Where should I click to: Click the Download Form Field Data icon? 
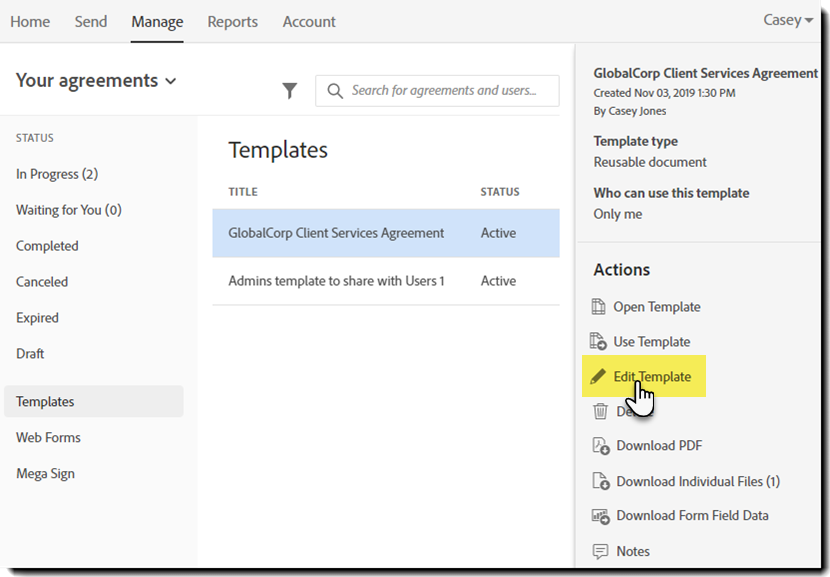pos(600,516)
